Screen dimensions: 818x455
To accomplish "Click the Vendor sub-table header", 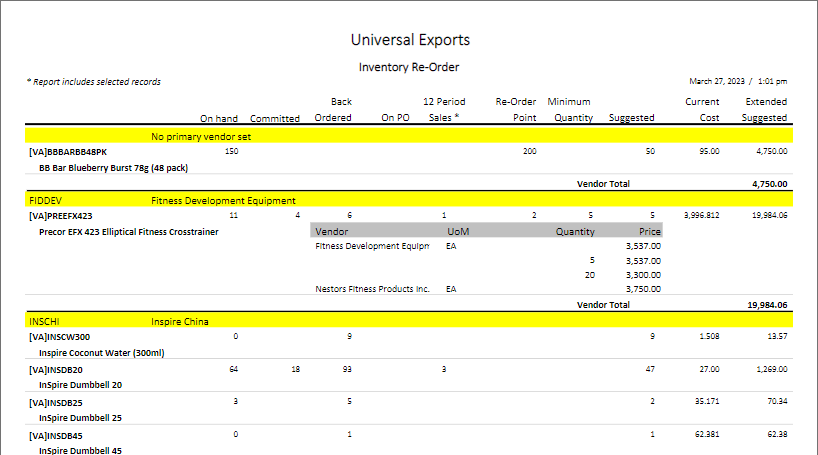I will [x=332, y=232].
